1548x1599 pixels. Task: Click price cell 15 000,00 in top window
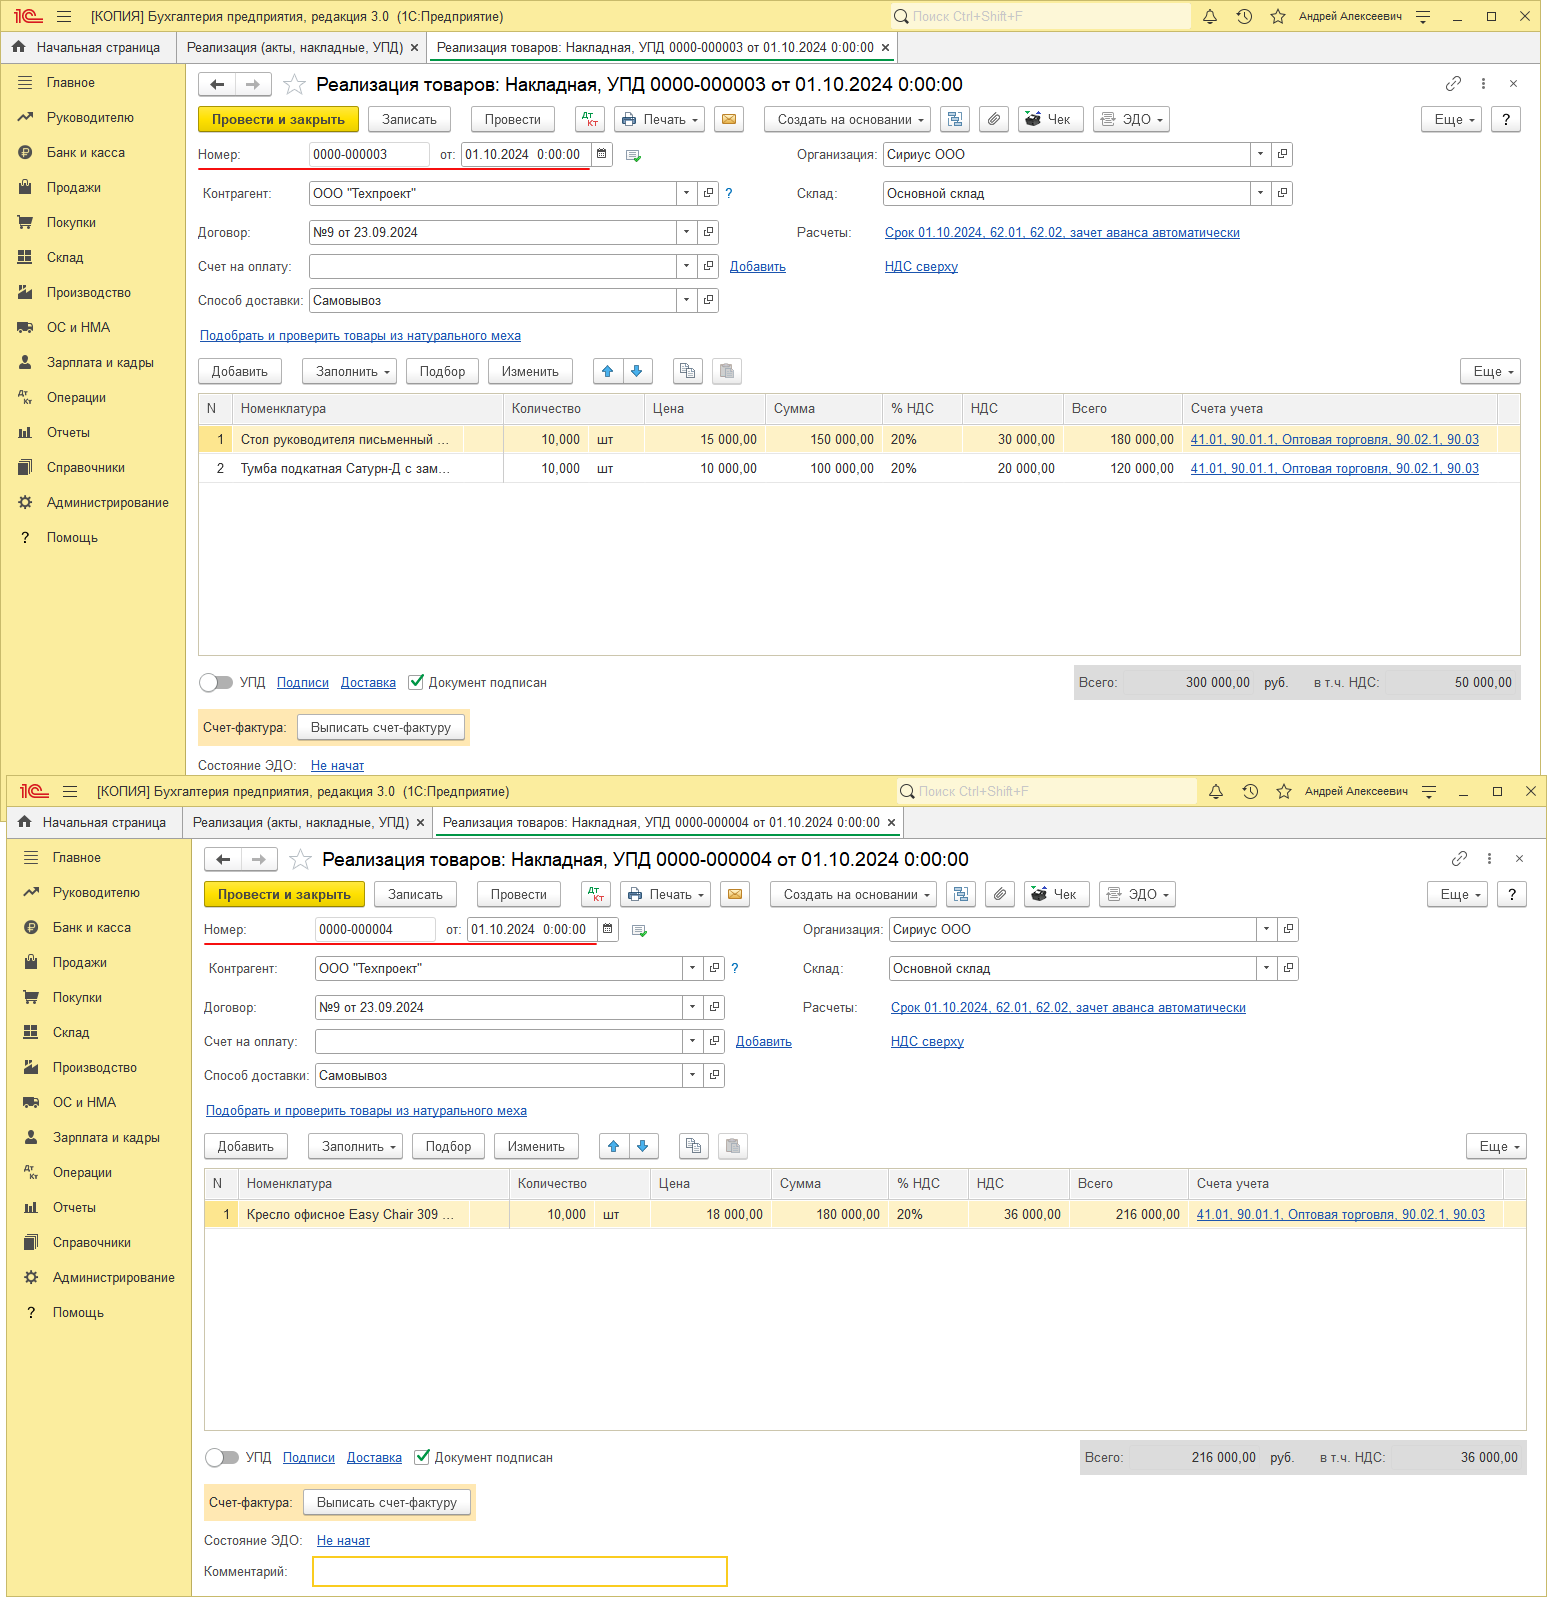point(704,439)
